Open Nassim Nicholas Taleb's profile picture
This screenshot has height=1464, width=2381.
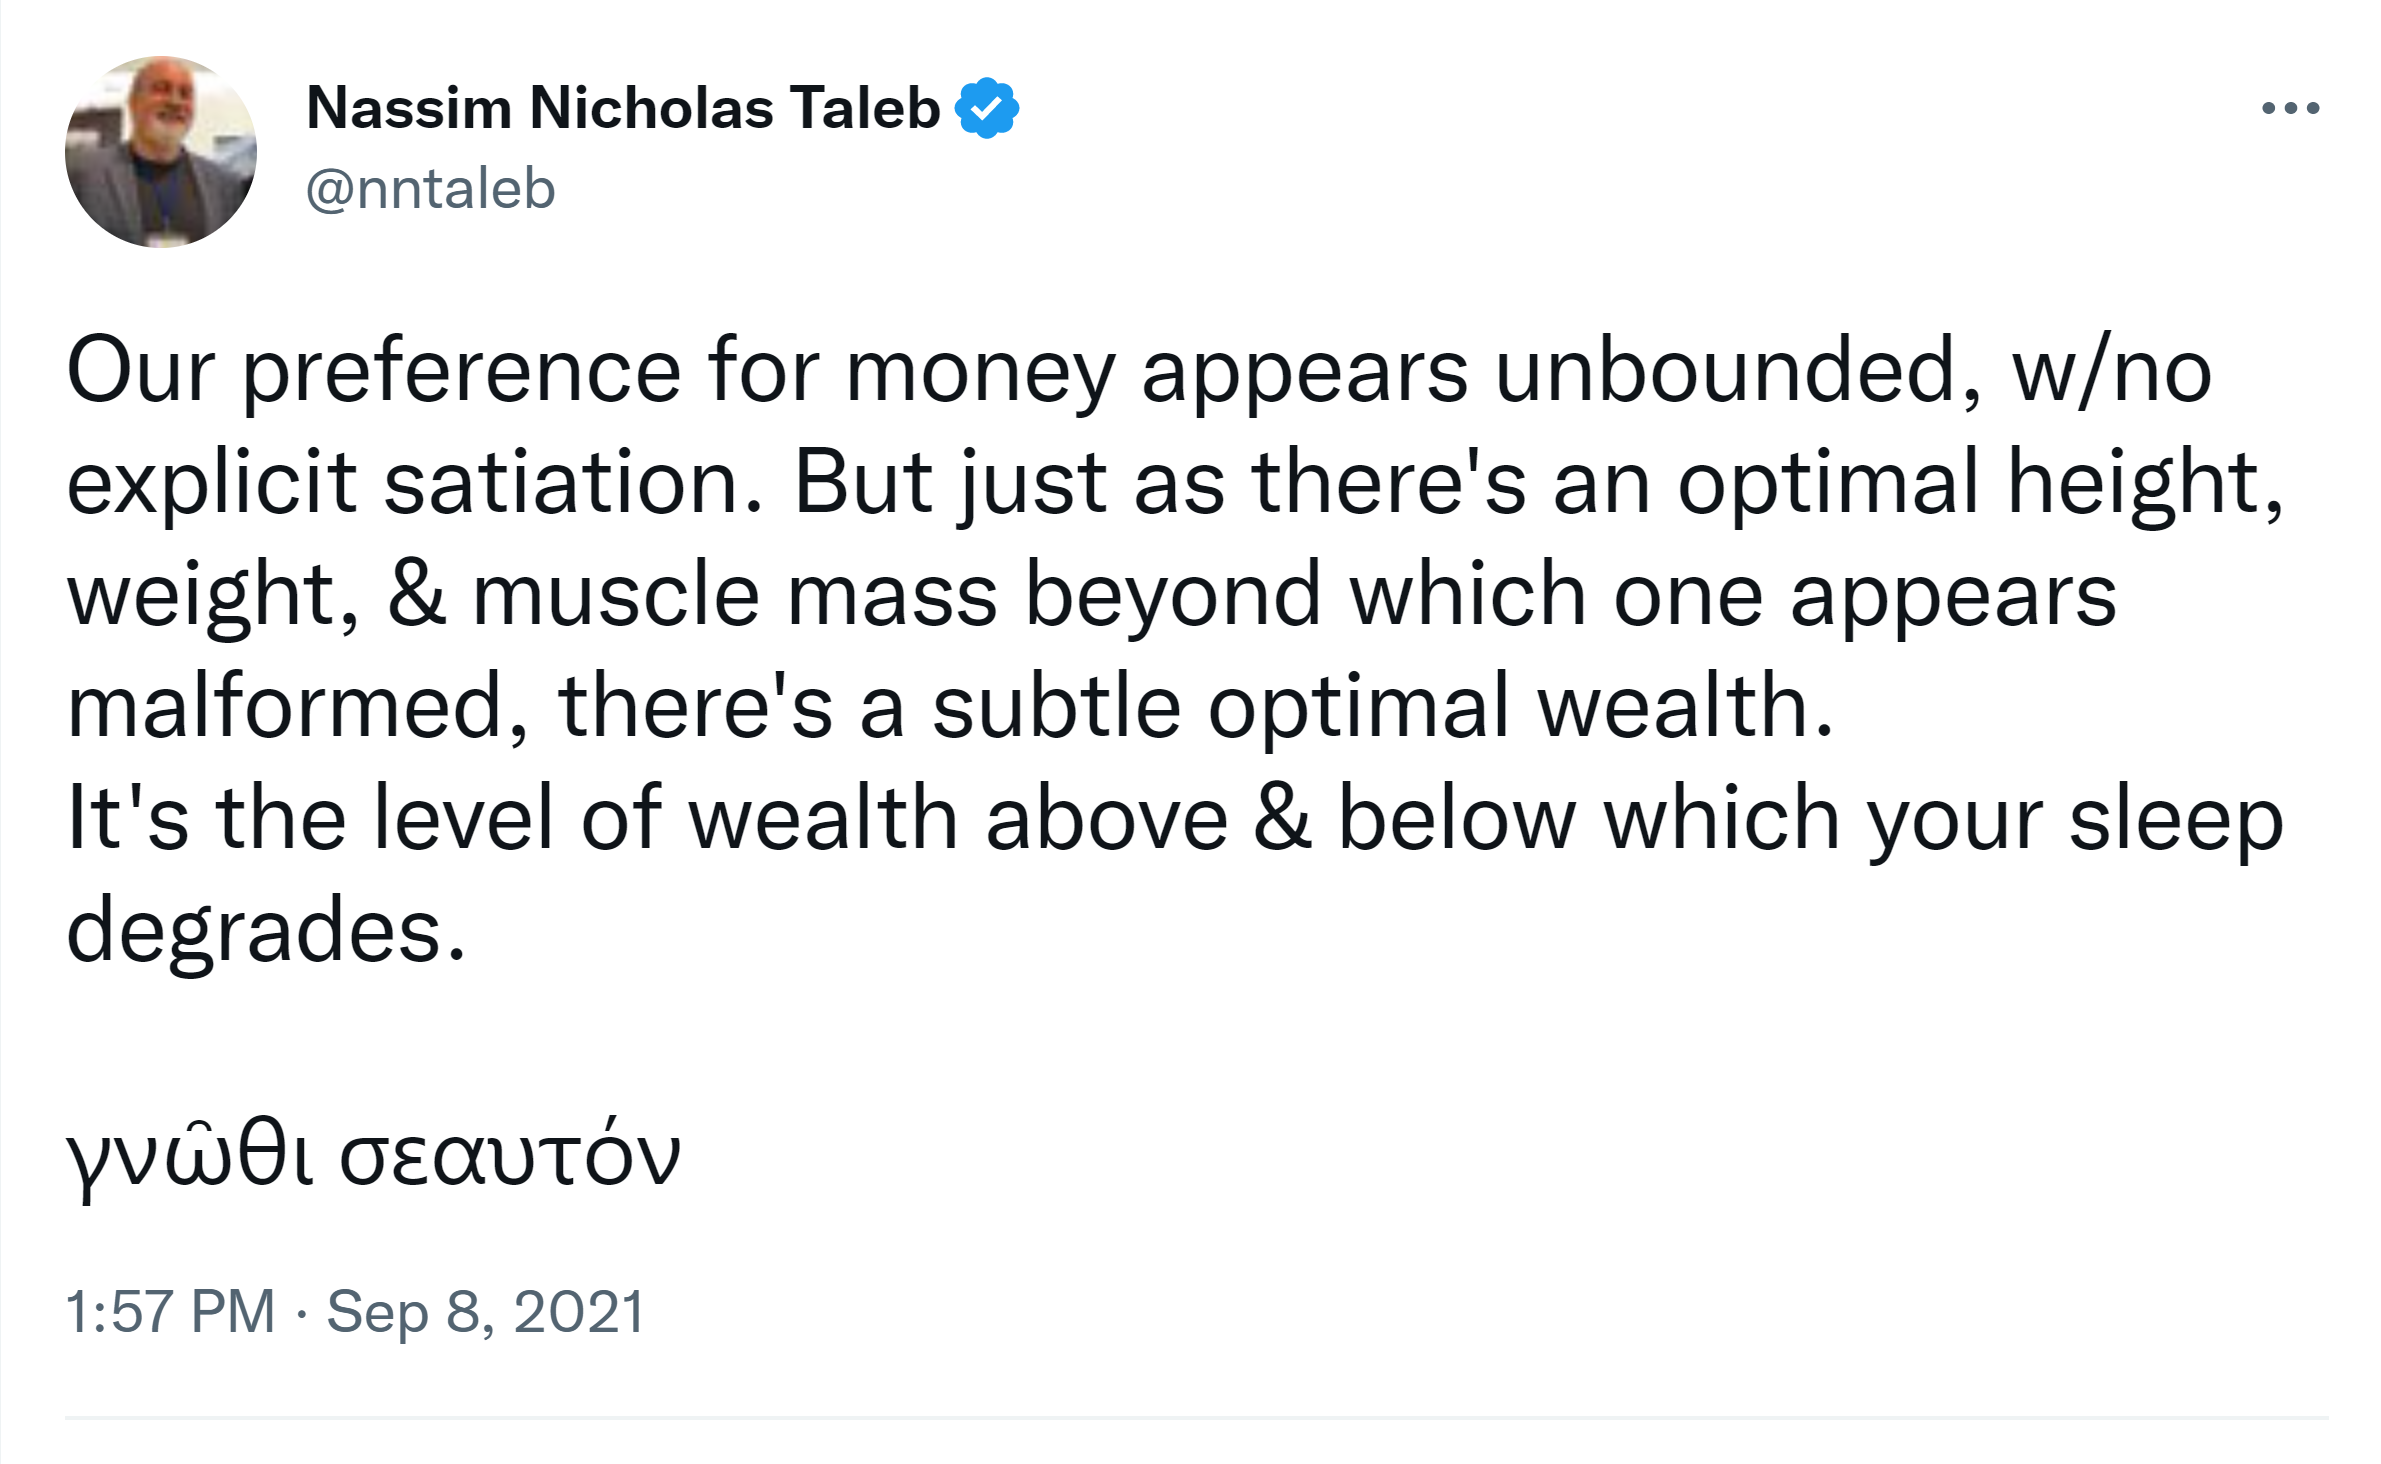161,152
